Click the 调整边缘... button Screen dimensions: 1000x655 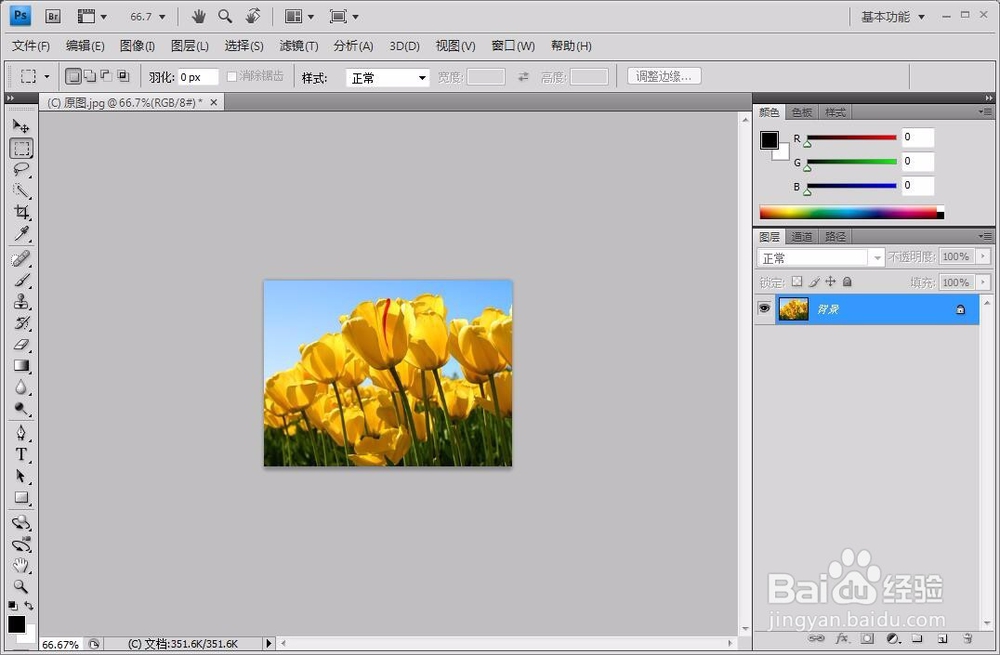tap(664, 76)
